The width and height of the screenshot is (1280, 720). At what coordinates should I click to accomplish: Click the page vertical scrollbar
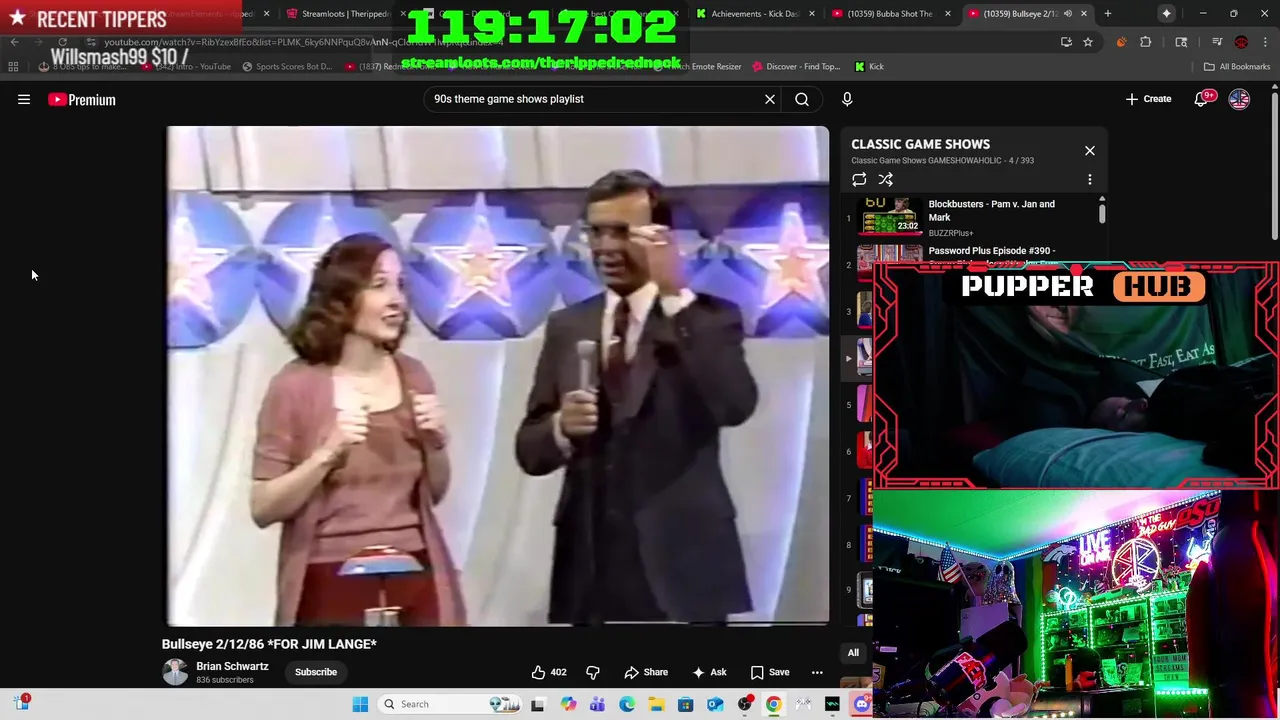pos(1274,165)
